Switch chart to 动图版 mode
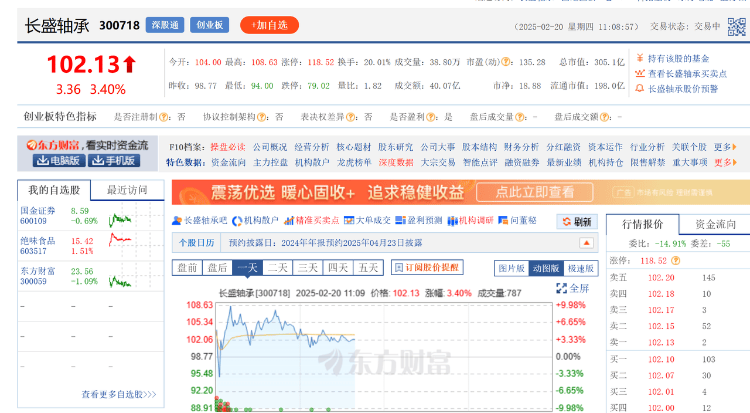 pos(545,268)
